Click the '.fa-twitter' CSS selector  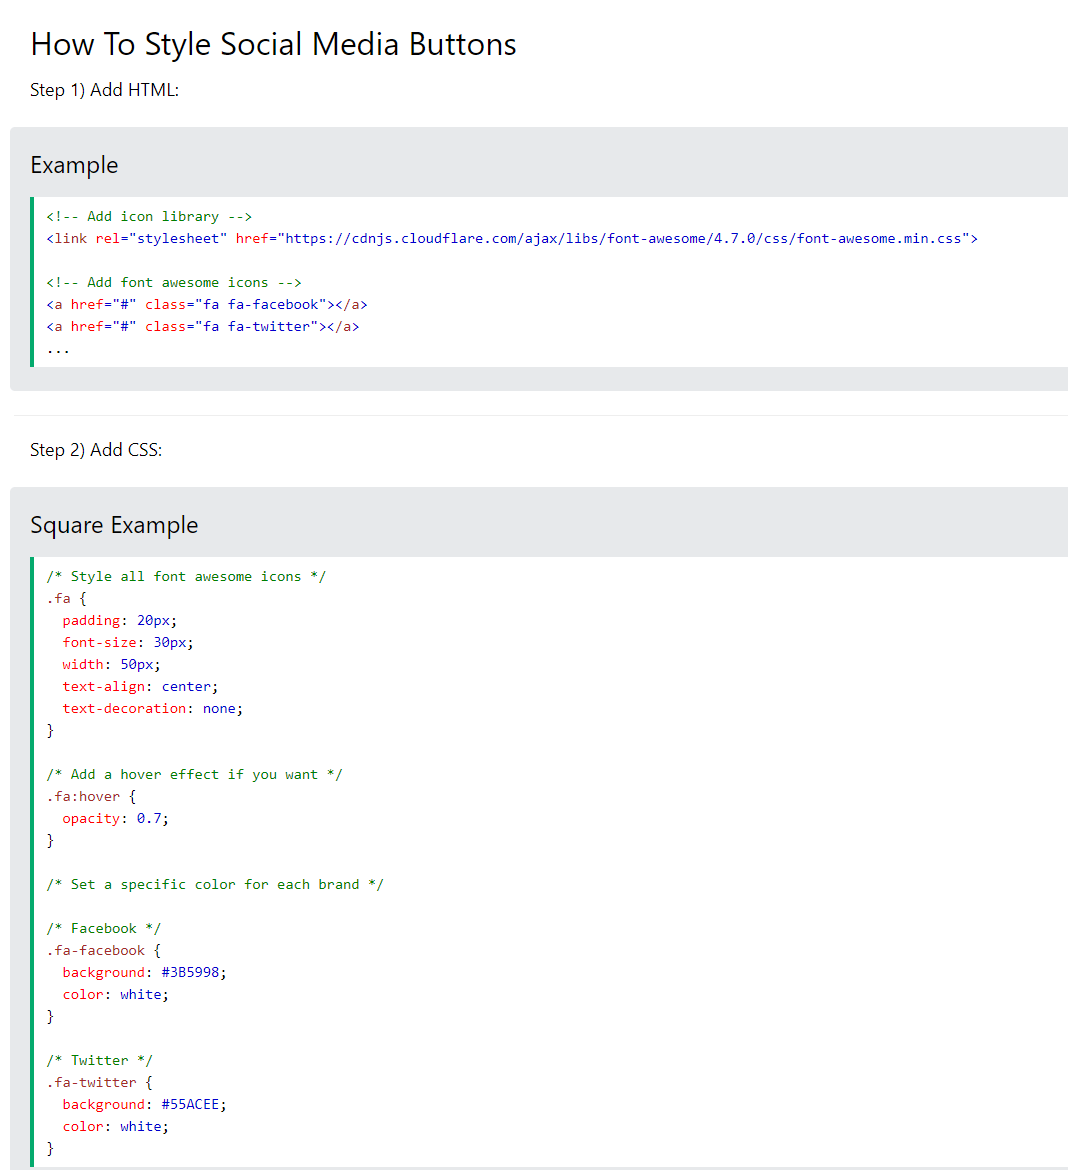click(x=92, y=1083)
